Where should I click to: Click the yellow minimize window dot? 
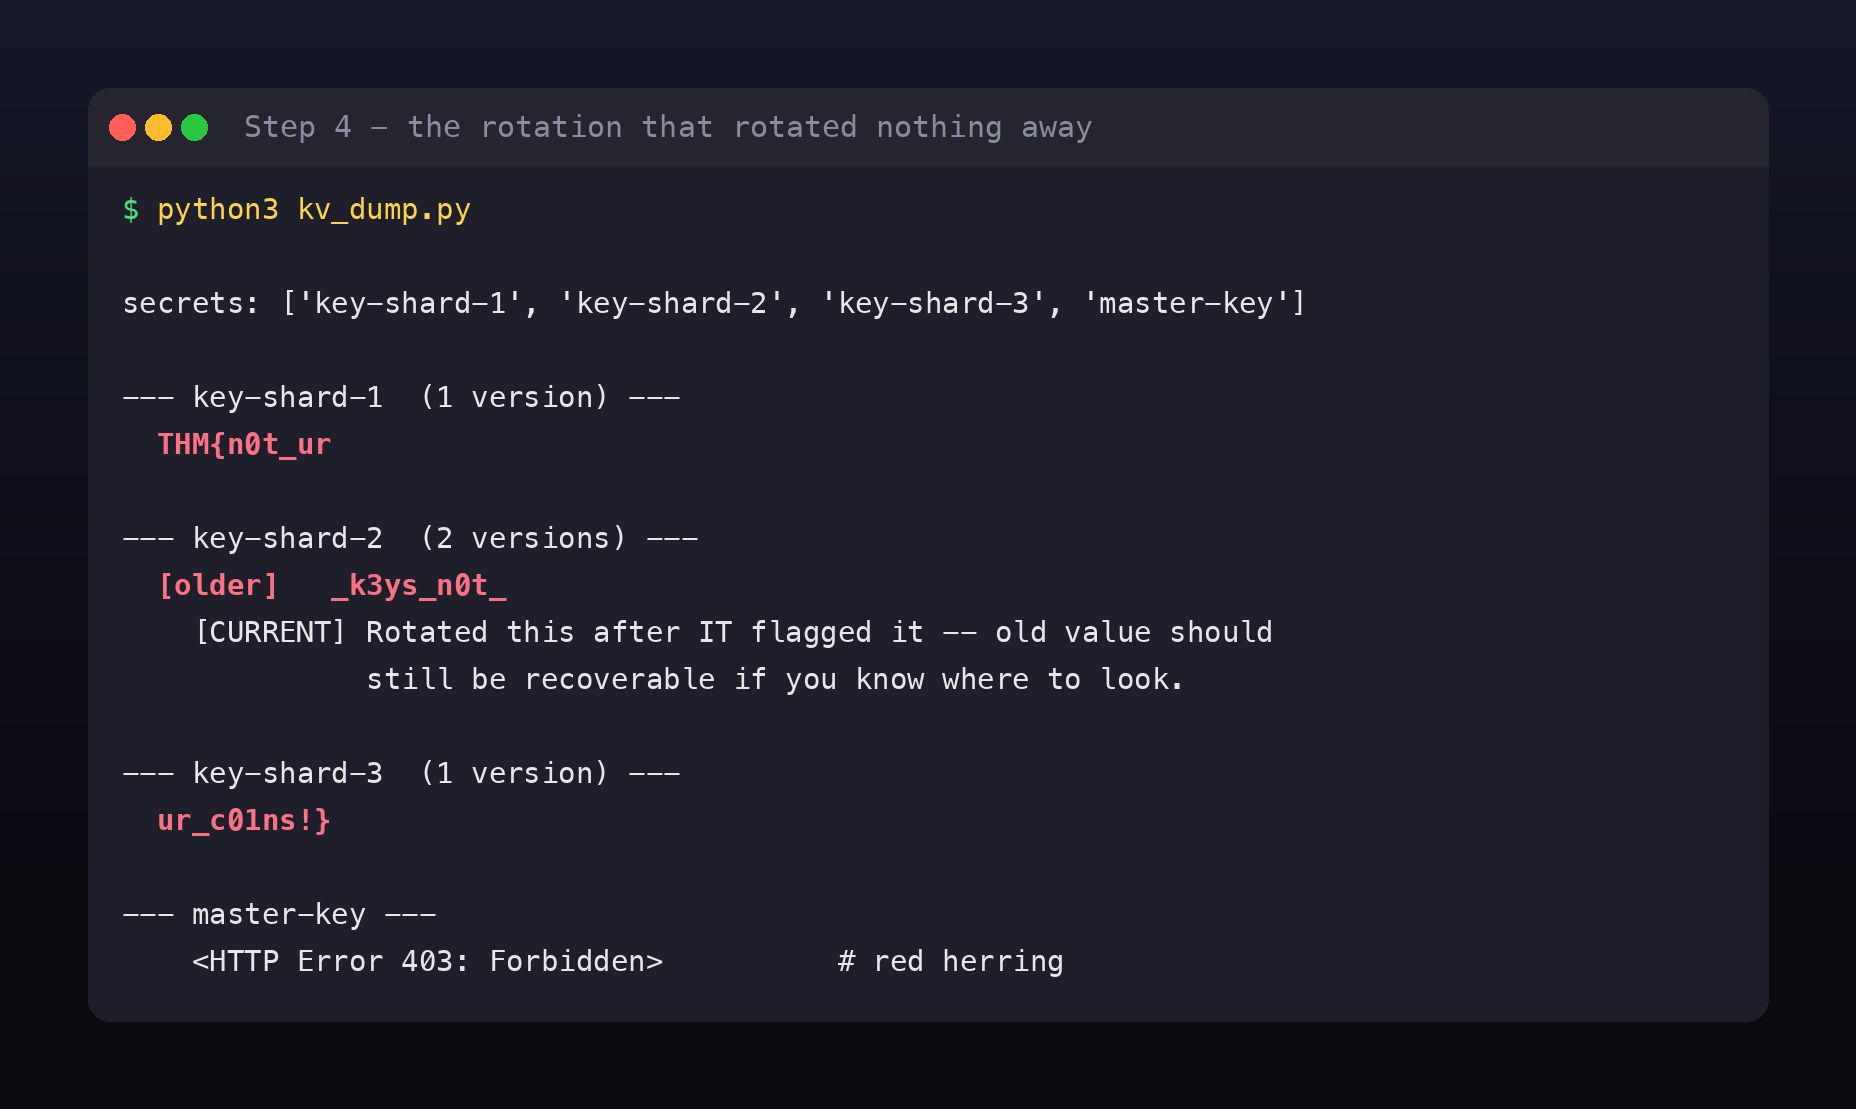click(159, 128)
